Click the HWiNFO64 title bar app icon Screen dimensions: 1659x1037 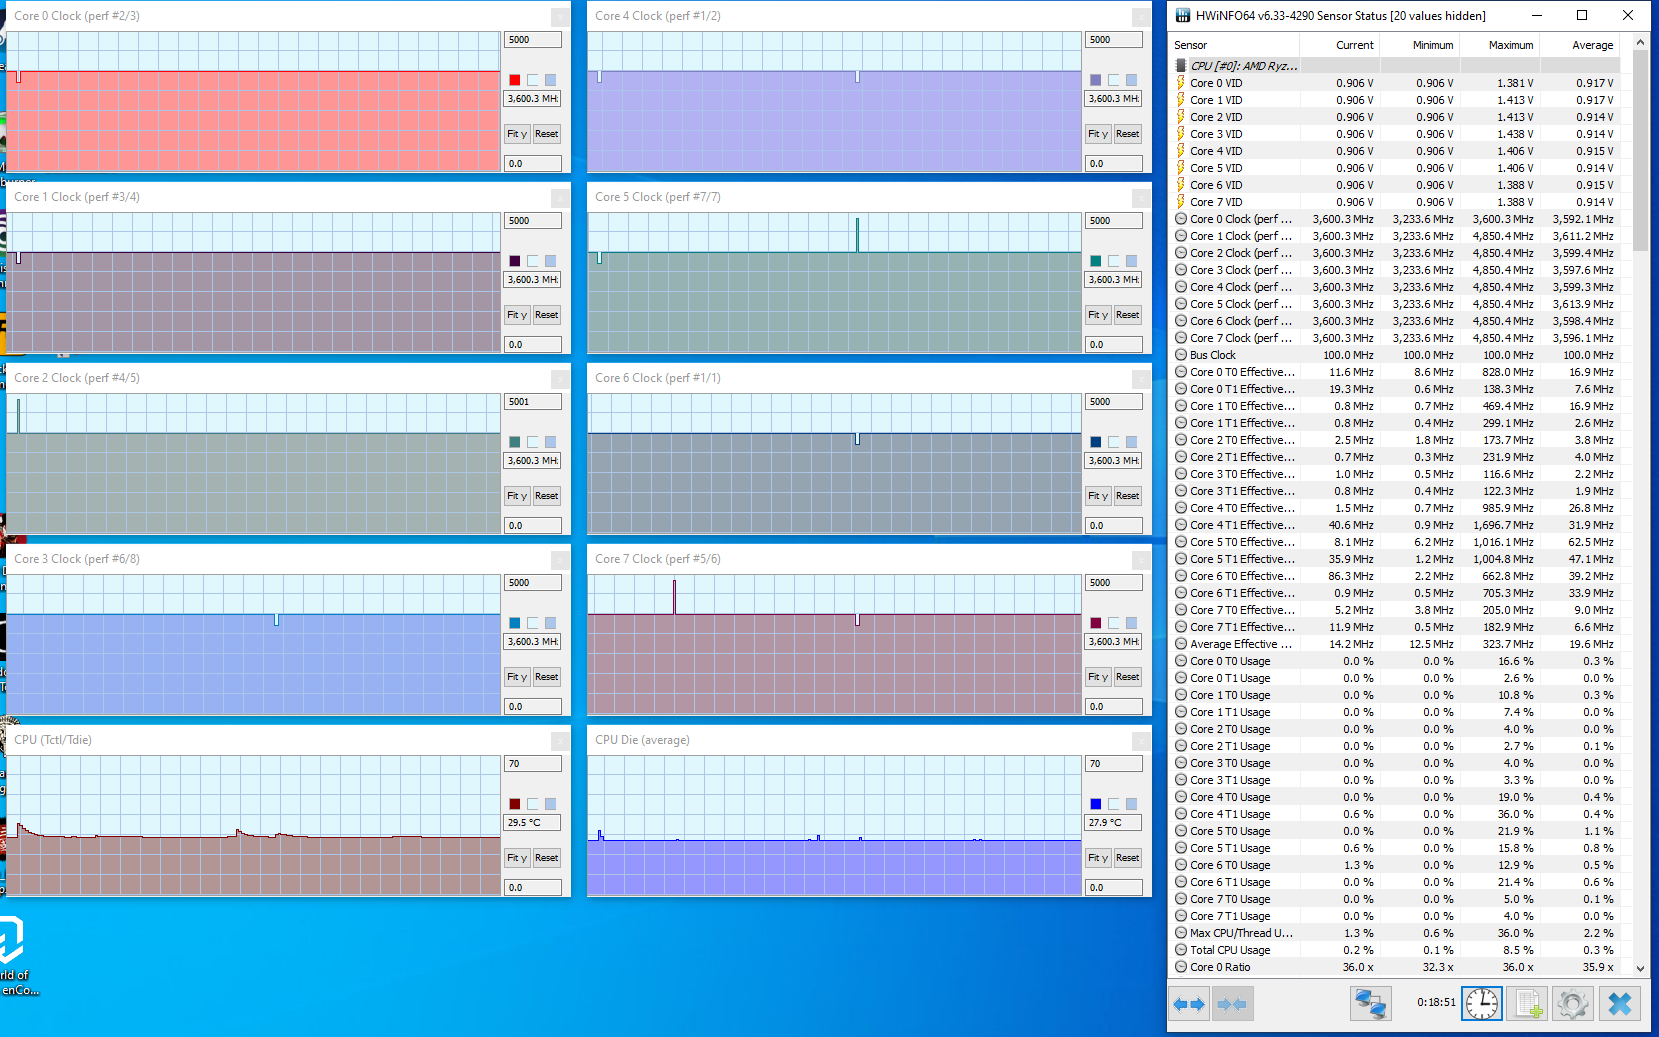point(1183,15)
